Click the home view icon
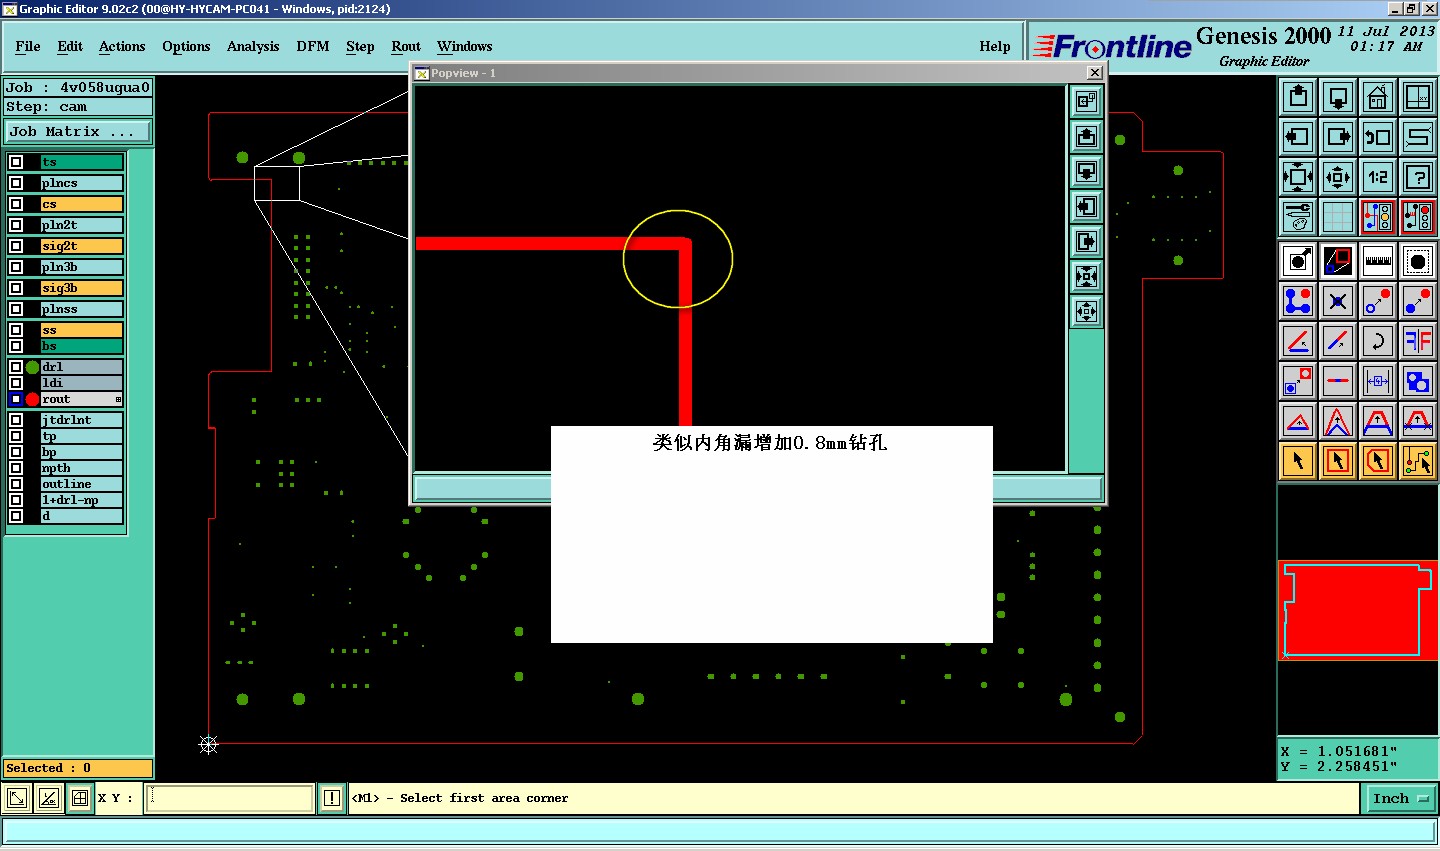 pos(1378,97)
